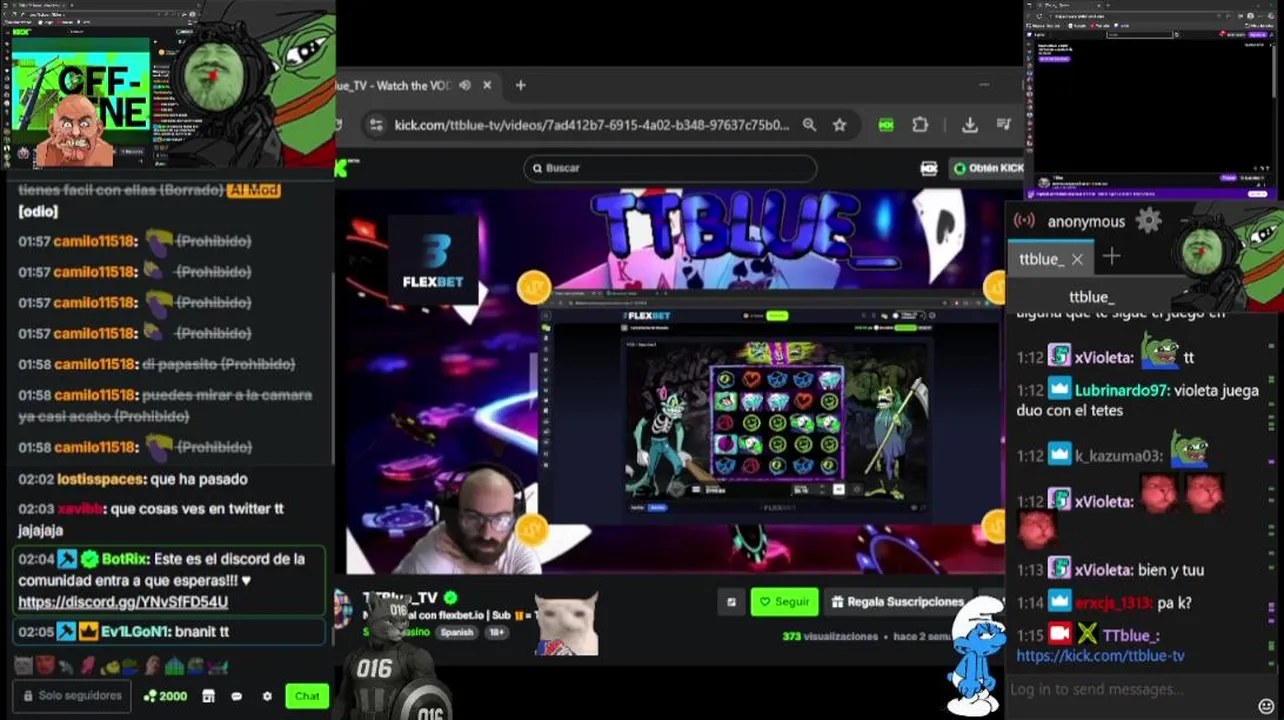The width and height of the screenshot is (1284, 720).
Task: Click the Obtén KICK button
Action: click(x=988, y=168)
